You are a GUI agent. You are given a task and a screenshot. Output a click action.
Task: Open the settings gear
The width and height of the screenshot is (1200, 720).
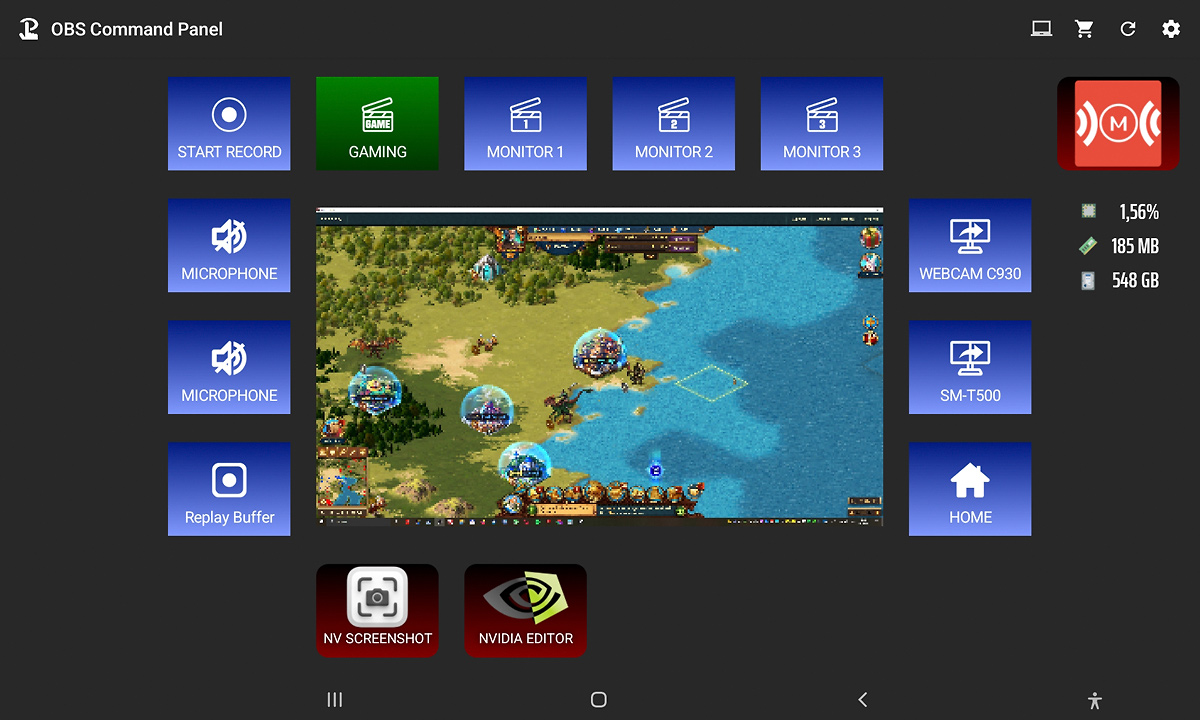click(x=1171, y=29)
